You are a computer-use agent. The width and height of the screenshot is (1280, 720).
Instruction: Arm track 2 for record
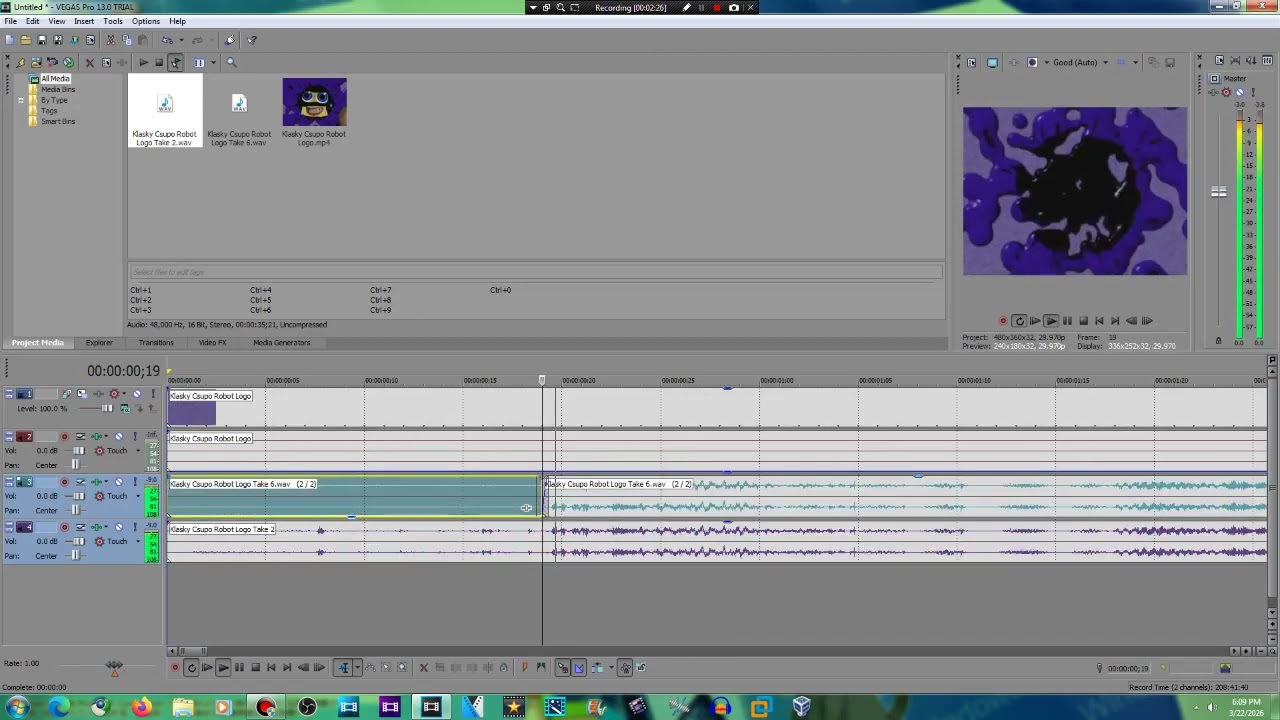(65, 437)
